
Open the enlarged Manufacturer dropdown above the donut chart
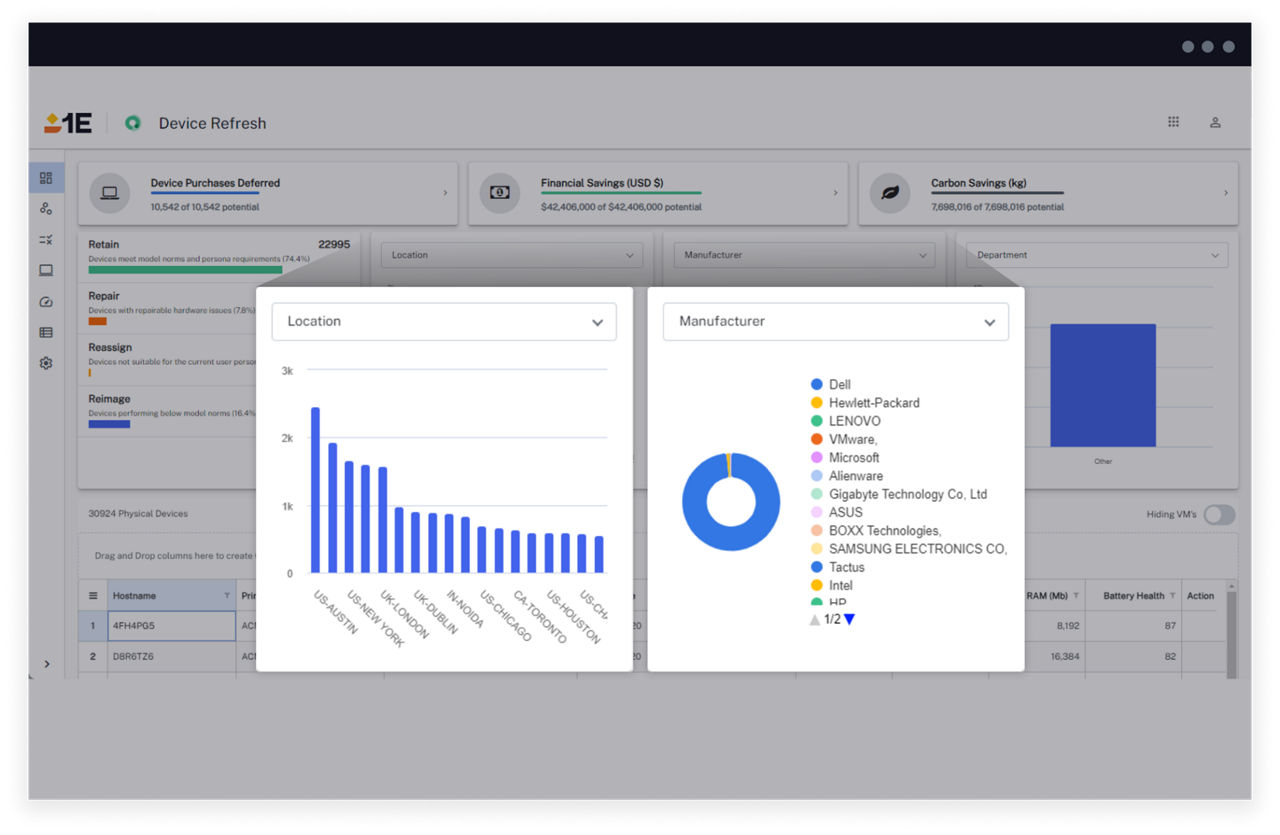coord(836,322)
